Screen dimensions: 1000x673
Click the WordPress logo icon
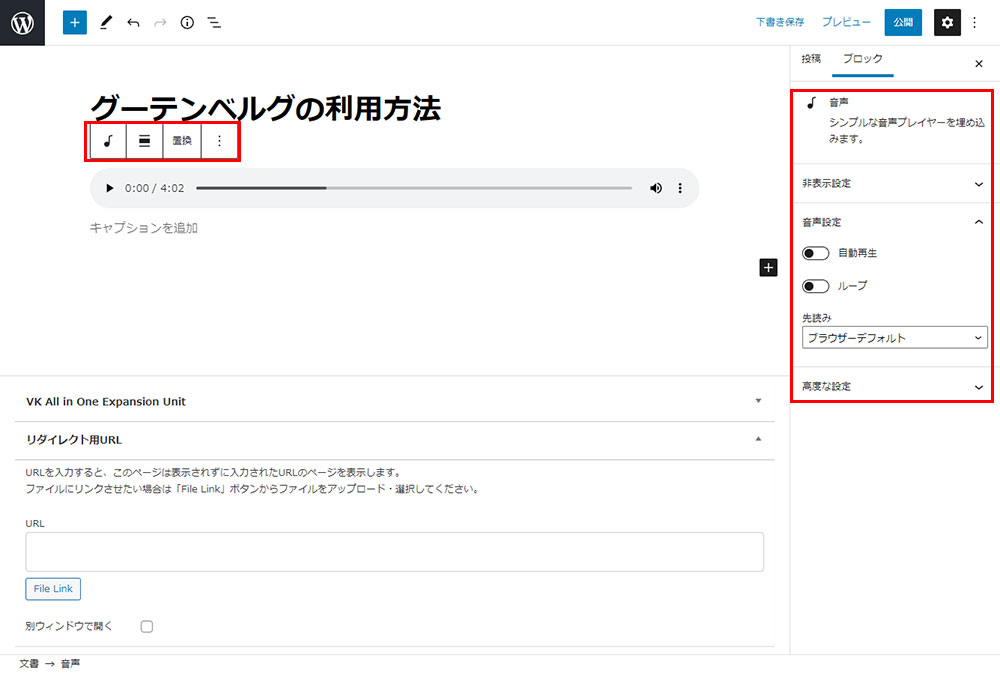point(22,22)
